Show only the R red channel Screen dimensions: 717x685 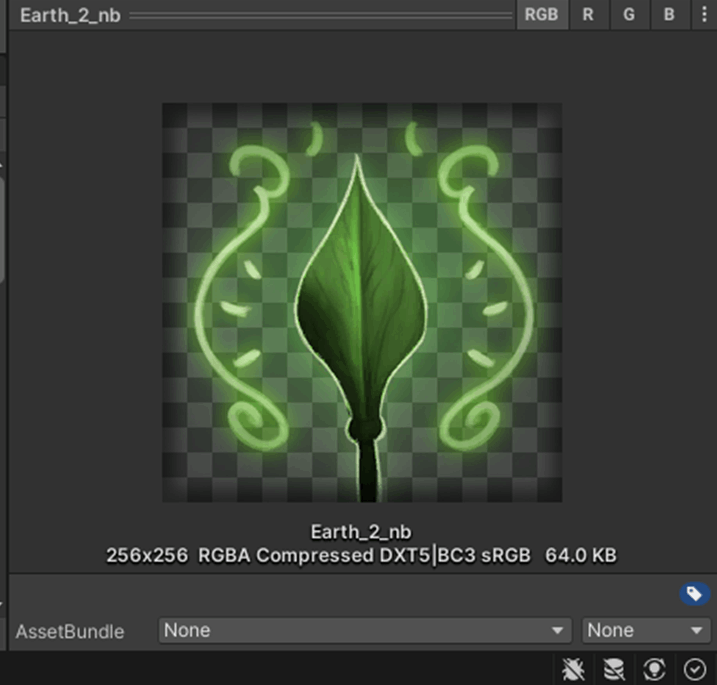(x=589, y=15)
